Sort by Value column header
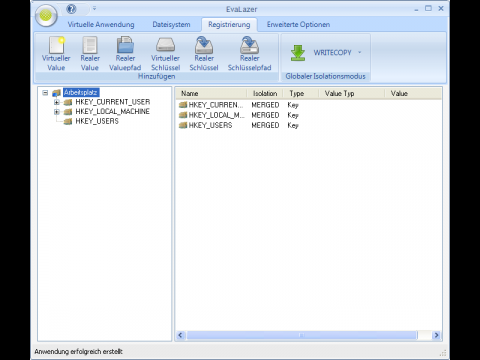 point(413,94)
